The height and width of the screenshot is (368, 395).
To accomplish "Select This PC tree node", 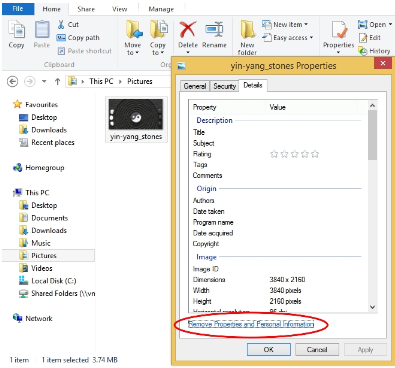I will click(x=31, y=193).
